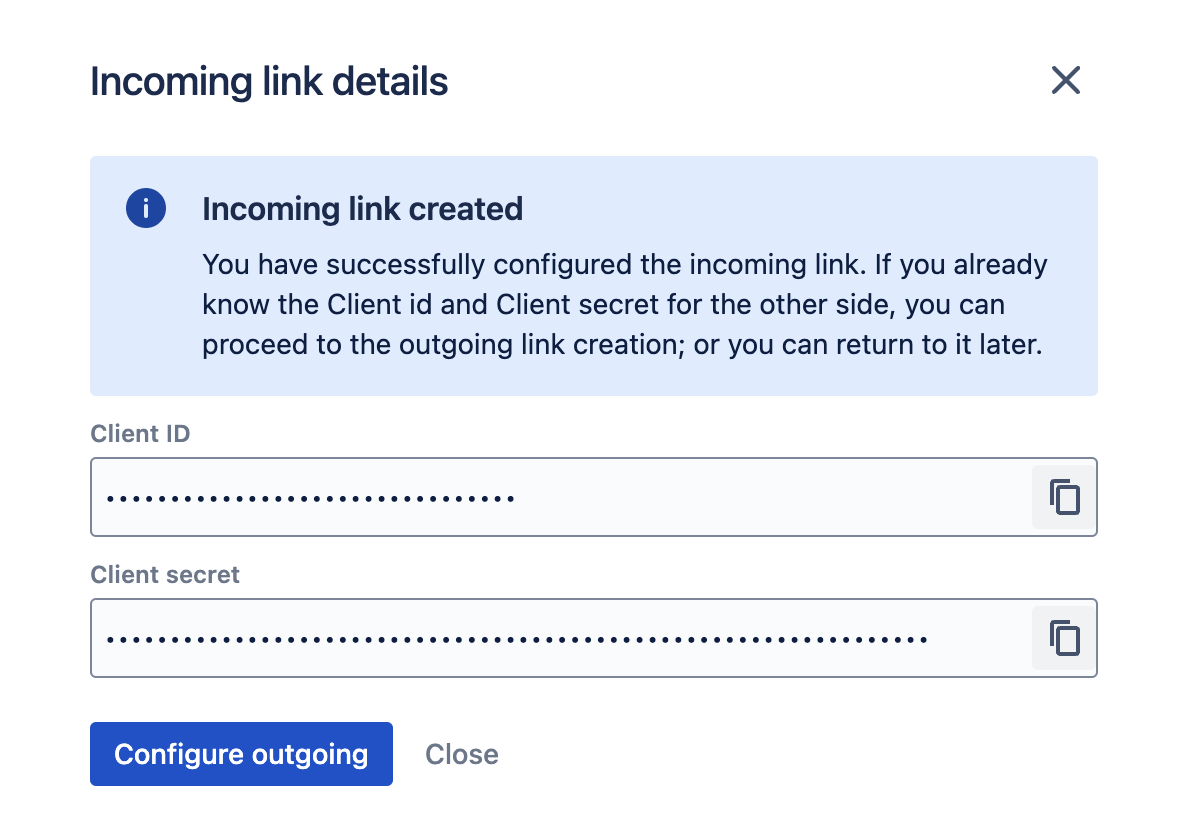Viewport: 1188px width, 834px height.
Task: Copy the Client ID to clipboard
Action: coord(1064,497)
